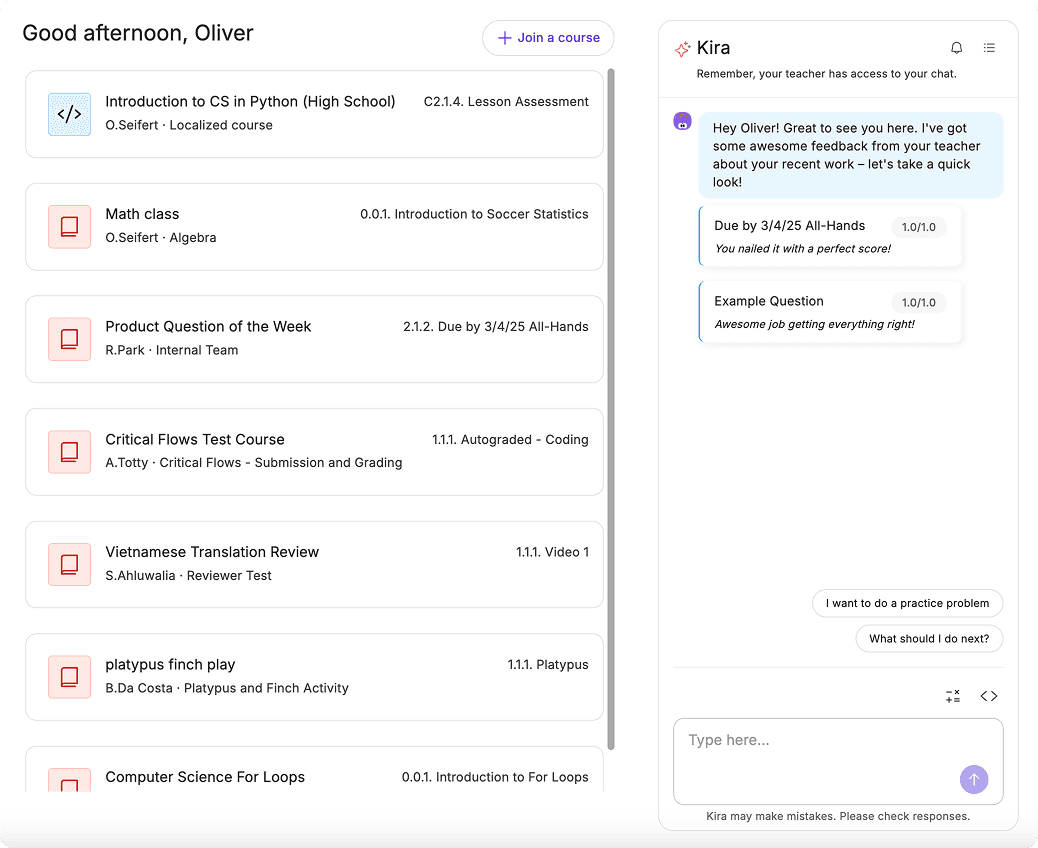Click the 1.0/1.0 score badge on All-Hands card
This screenshot has width=1038, height=848.
pos(919,227)
